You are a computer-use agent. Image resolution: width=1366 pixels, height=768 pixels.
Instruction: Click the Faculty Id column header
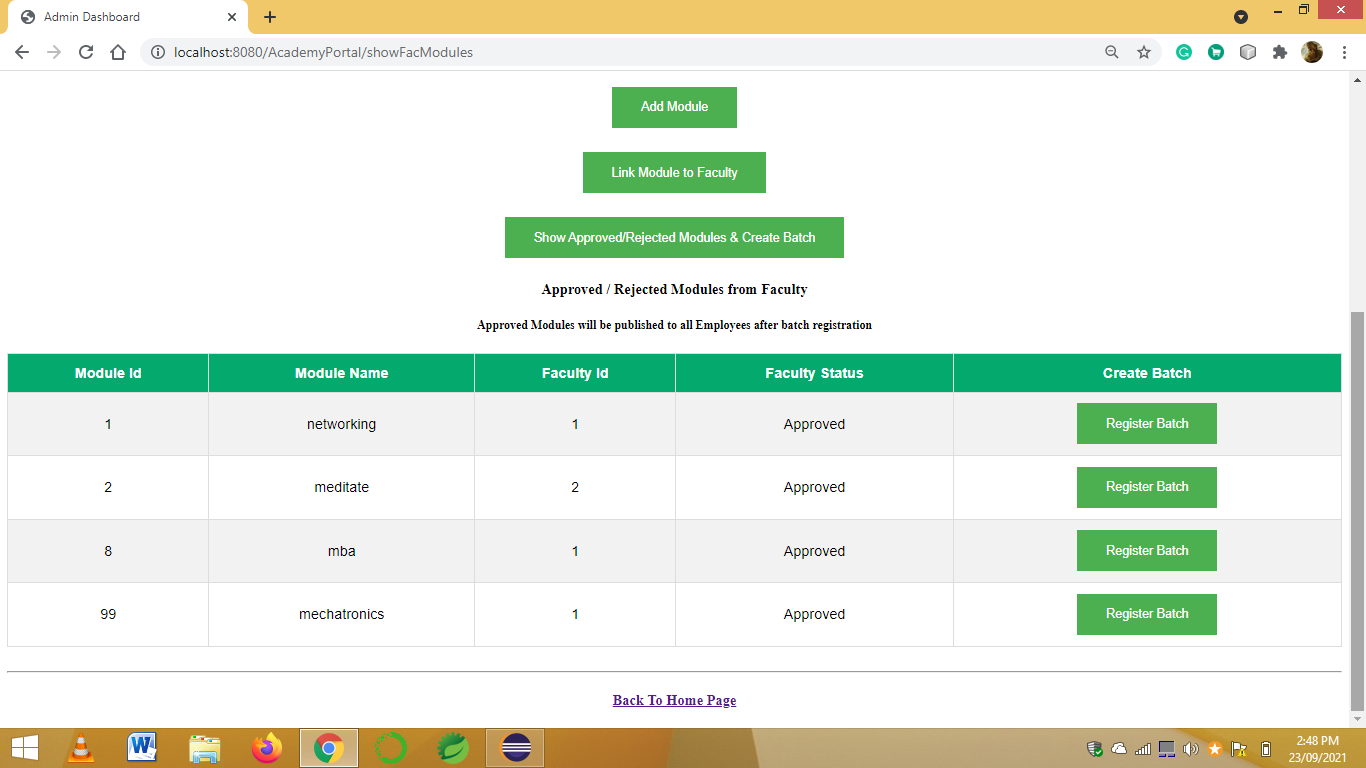(575, 373)
